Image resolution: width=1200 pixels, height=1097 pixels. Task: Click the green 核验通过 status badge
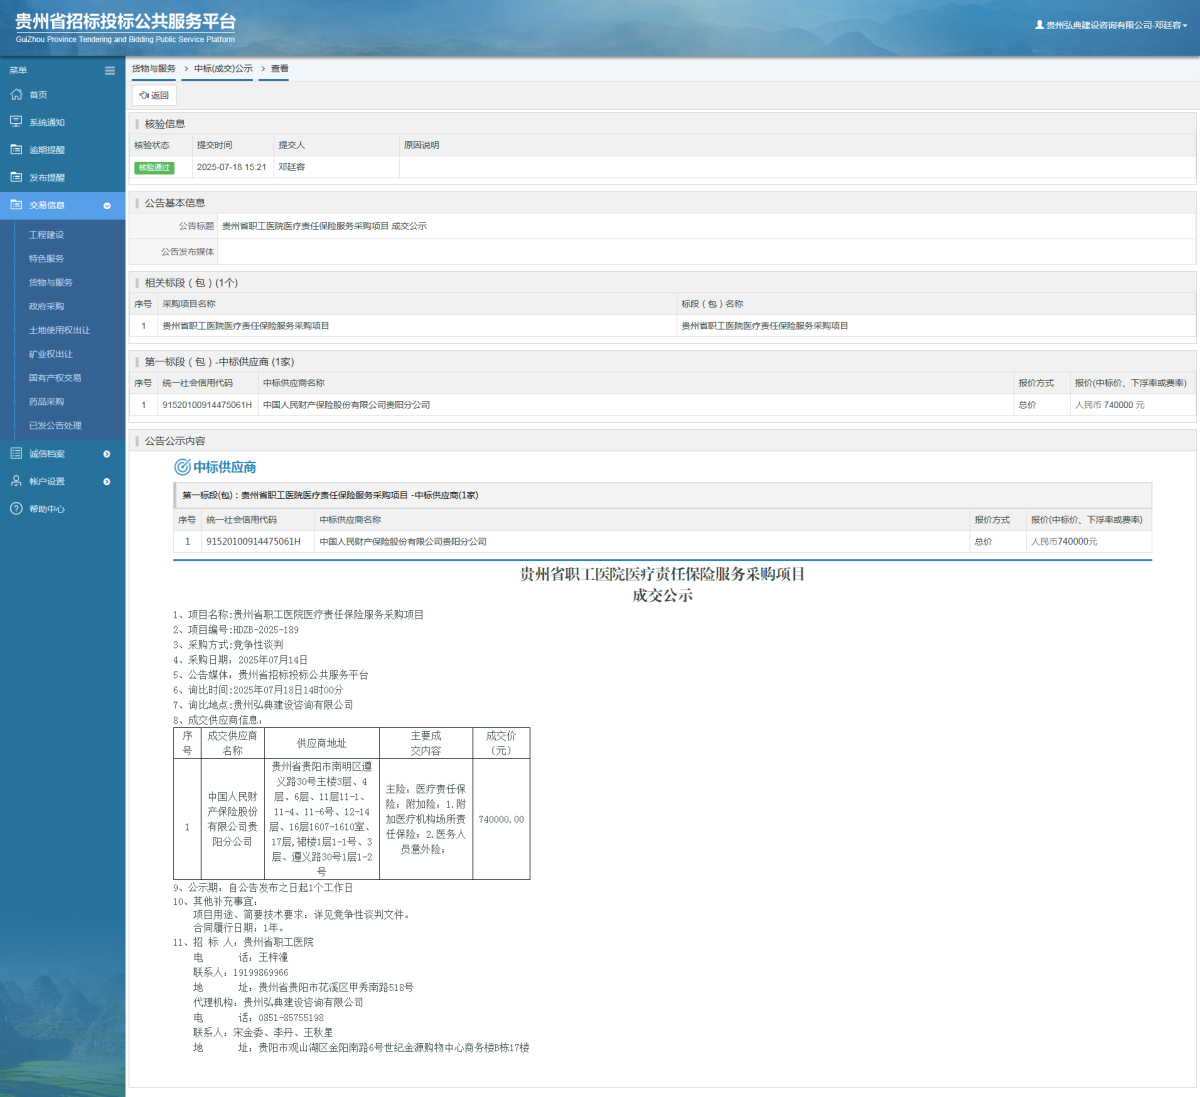coord(154,168)
